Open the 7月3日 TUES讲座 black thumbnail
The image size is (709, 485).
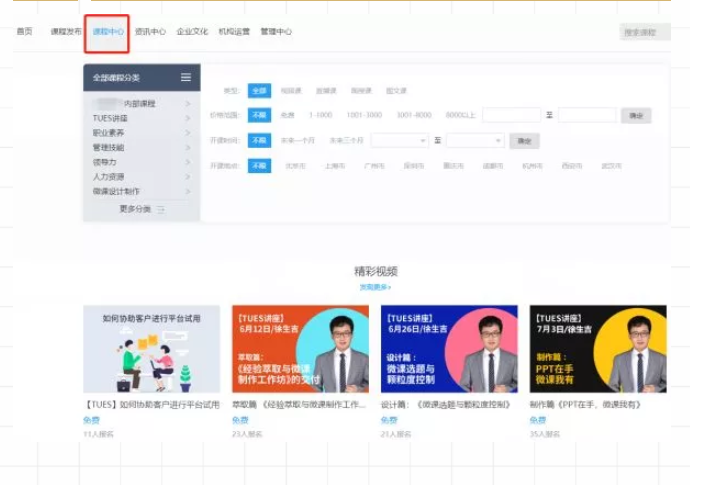click(598, 349)
